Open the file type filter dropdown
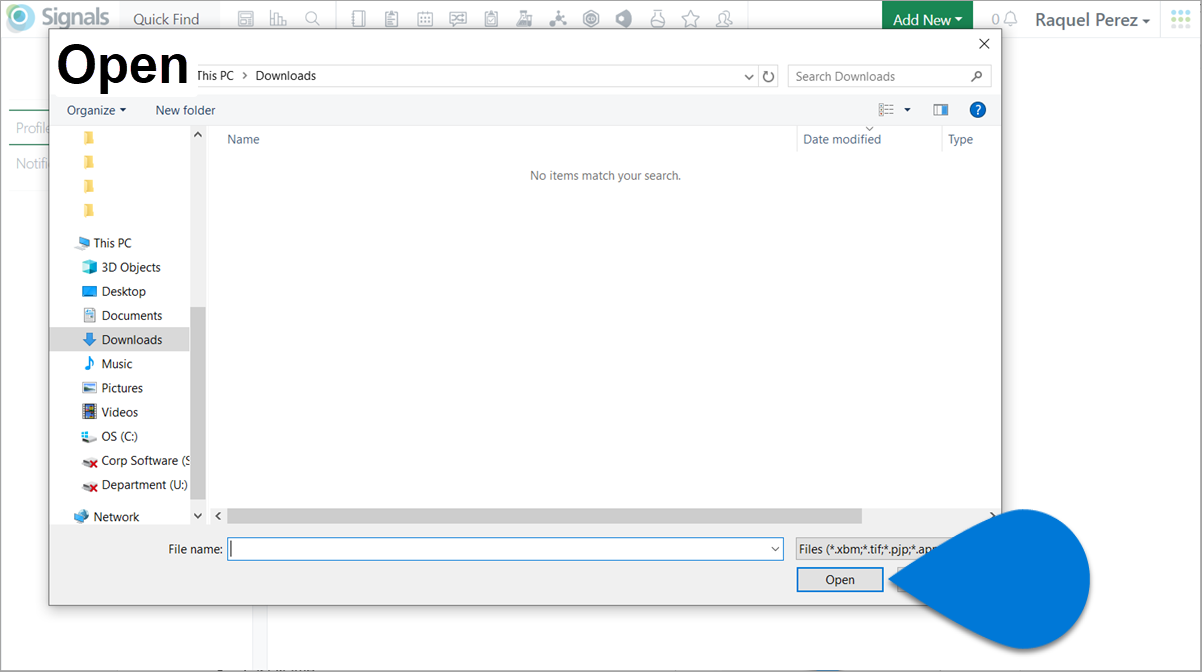The image size is (1202, 672). pos(870,548)
